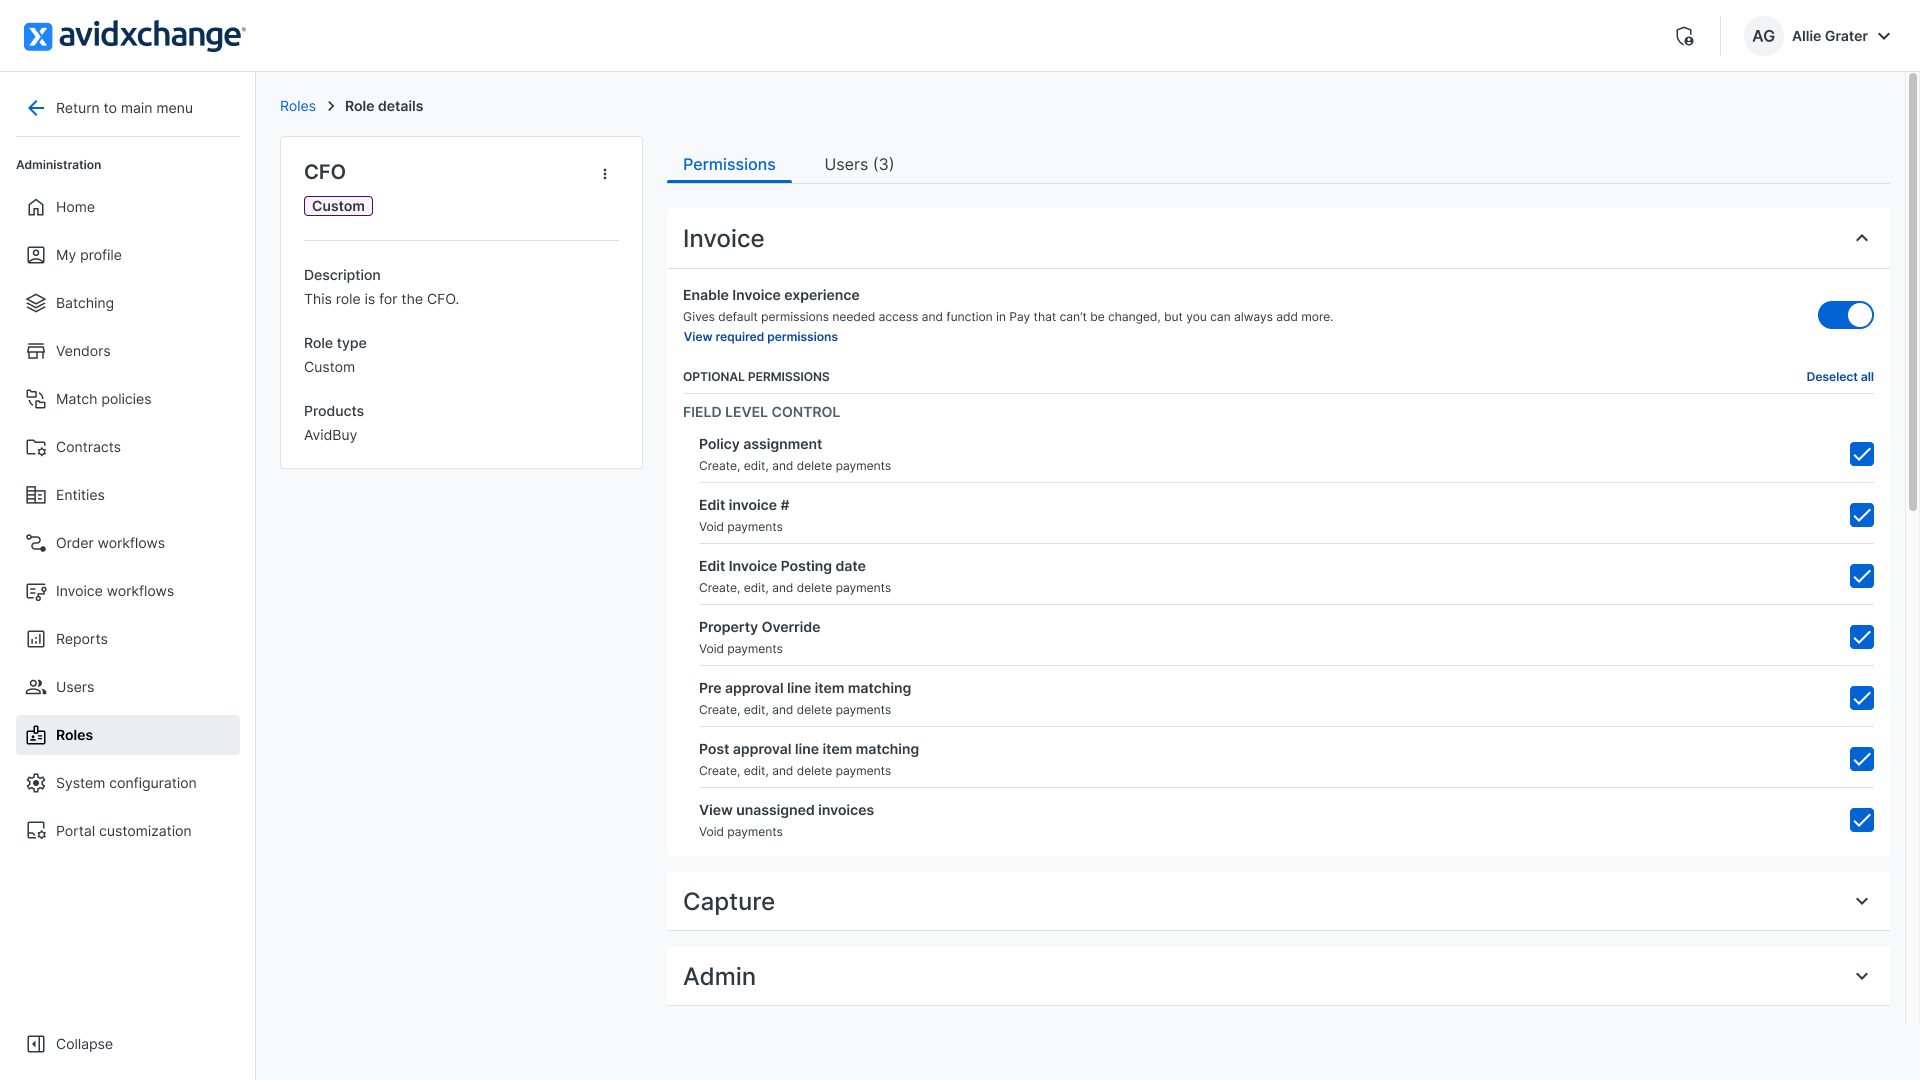Open the CFO role three-dot menu
Viewport: 1920px width, 1080px height.
(605, 174)
